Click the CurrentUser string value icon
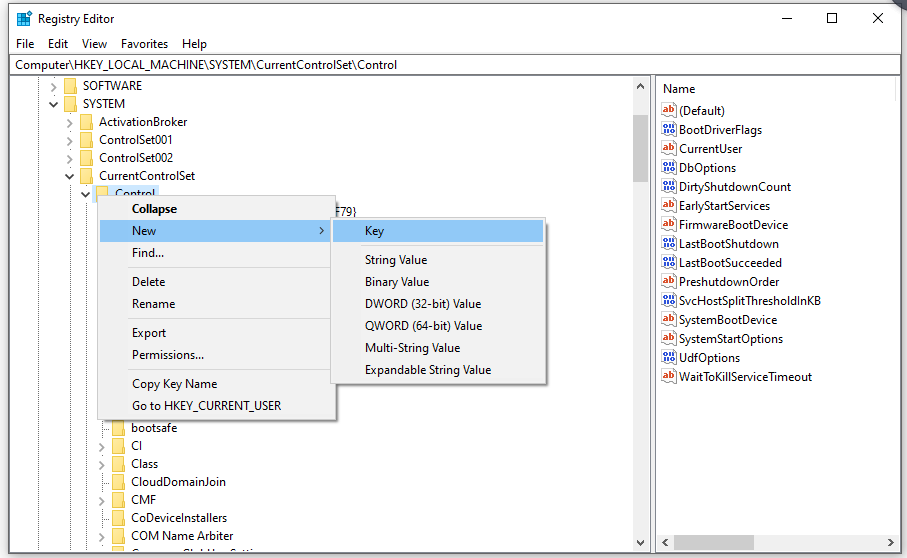 (x=669, y=148)
